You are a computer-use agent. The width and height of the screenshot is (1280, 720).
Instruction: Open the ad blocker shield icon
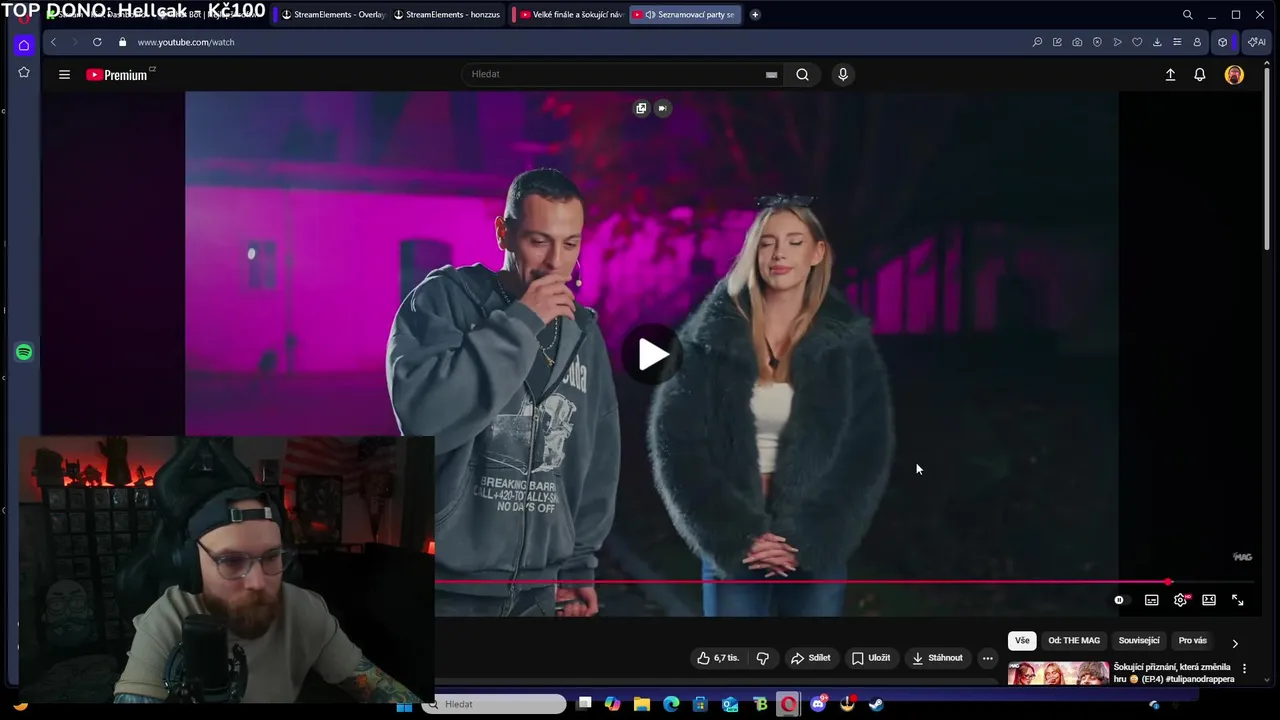[x=1097, y=42]
